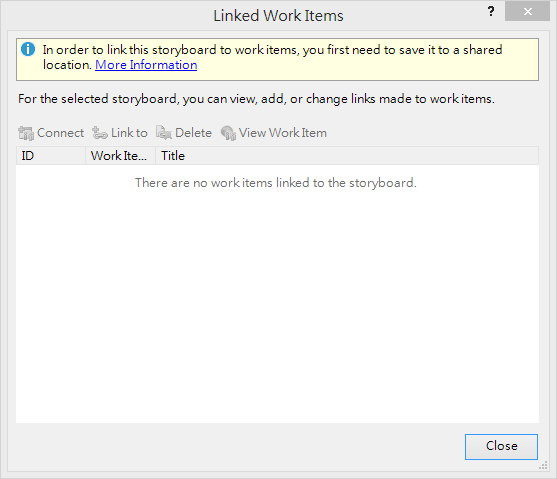The height and width of the screenshot is (479, 557).
Task: Click the View Work Item icon
Action: pyautogui.click(x=228, y=133)
